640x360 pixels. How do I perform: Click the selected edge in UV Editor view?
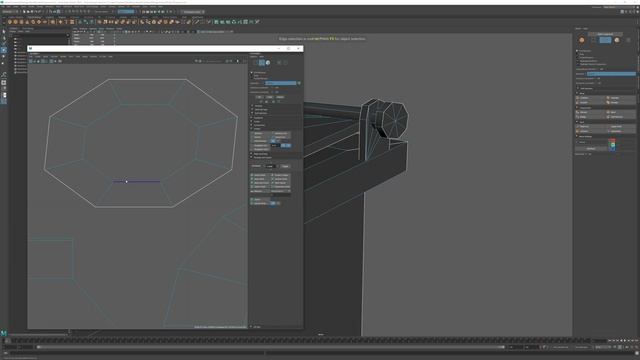click(x=136, y=181)
